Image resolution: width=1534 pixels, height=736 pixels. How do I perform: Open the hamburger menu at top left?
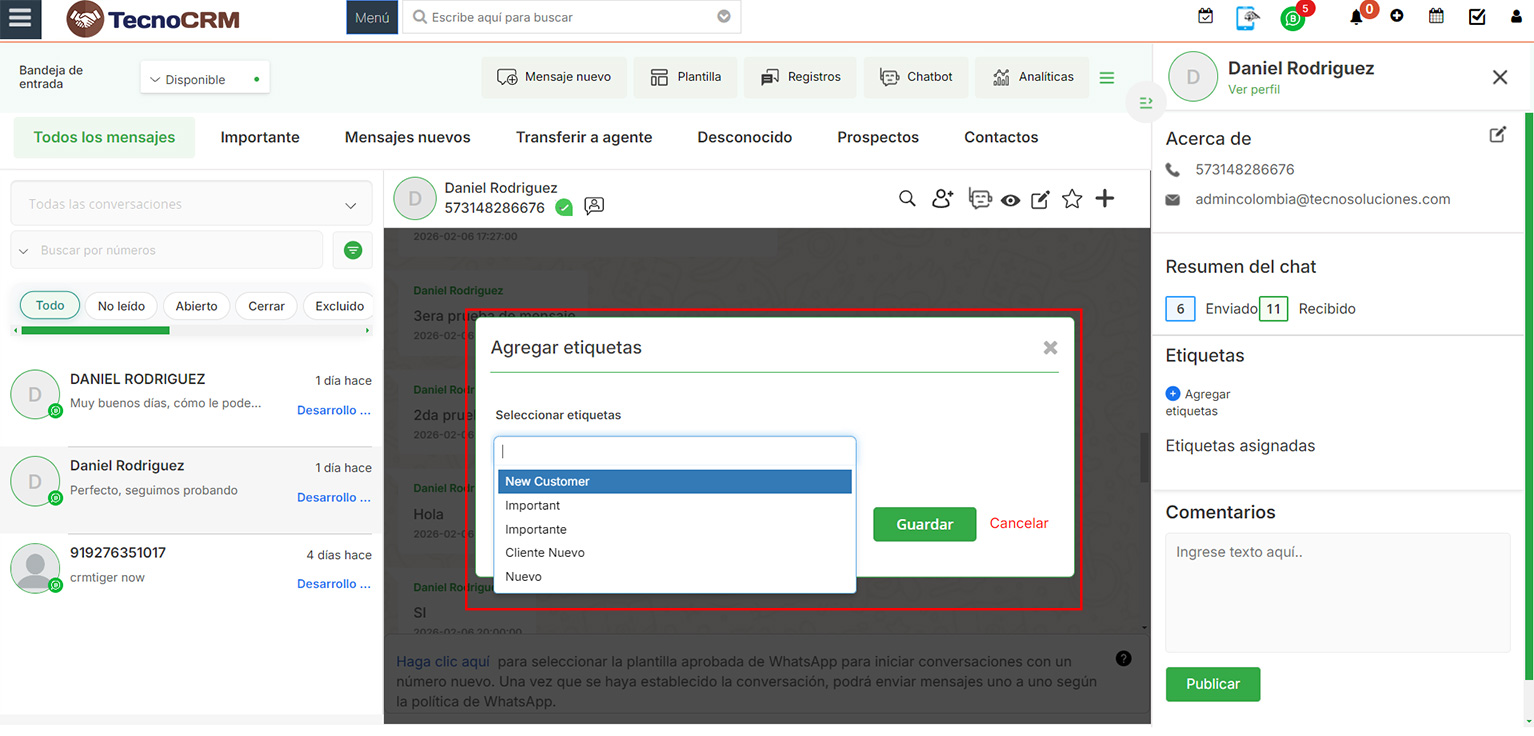coord(20,18)
